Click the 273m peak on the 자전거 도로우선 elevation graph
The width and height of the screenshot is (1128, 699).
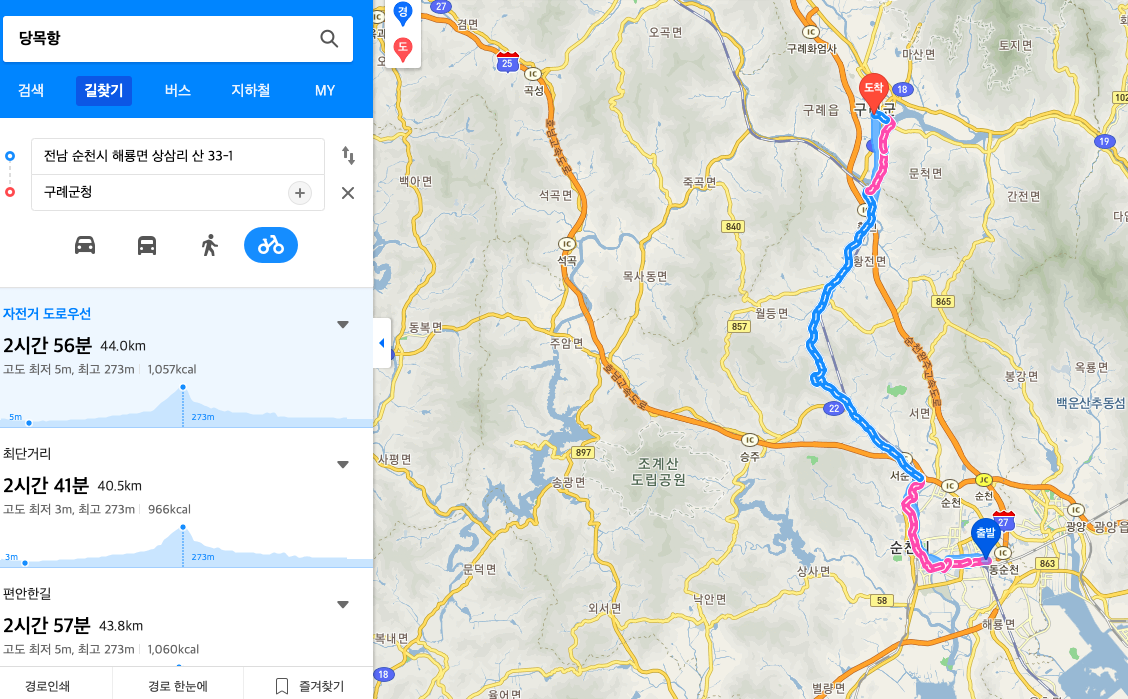coord(183,388)
